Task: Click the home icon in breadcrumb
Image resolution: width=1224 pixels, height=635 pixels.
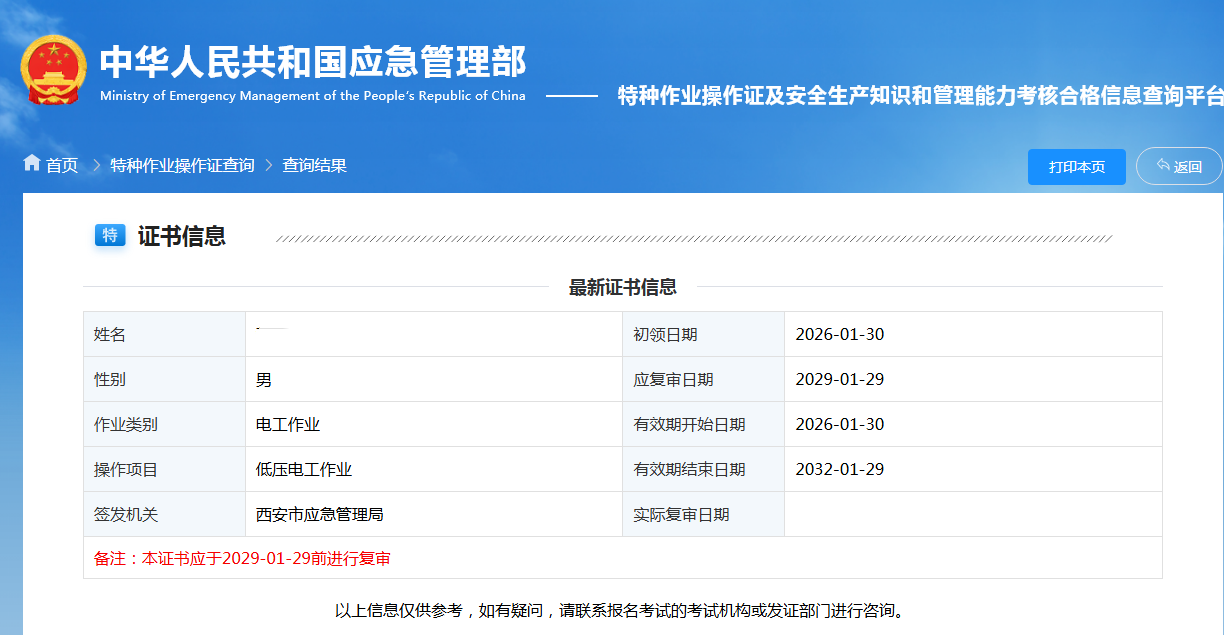Action: (32, 164)
